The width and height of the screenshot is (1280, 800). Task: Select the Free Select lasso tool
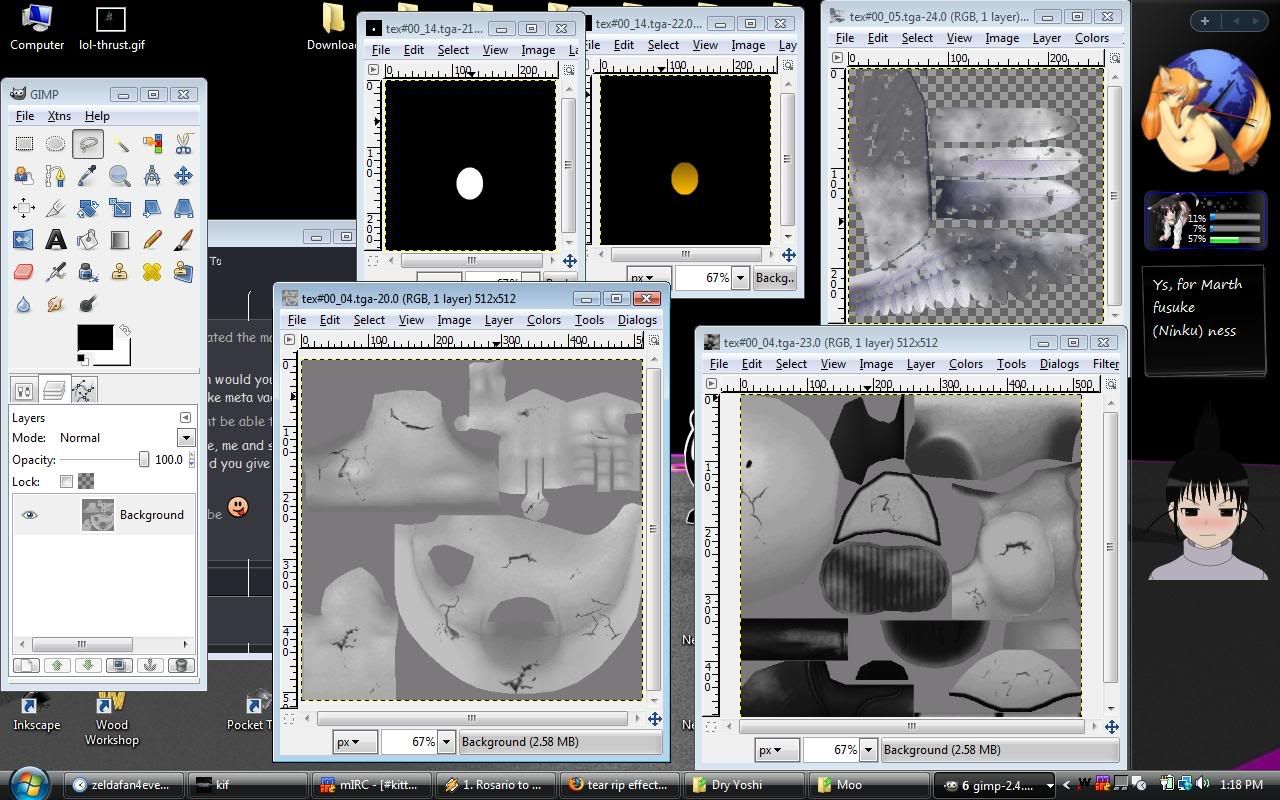pos(87,145)
